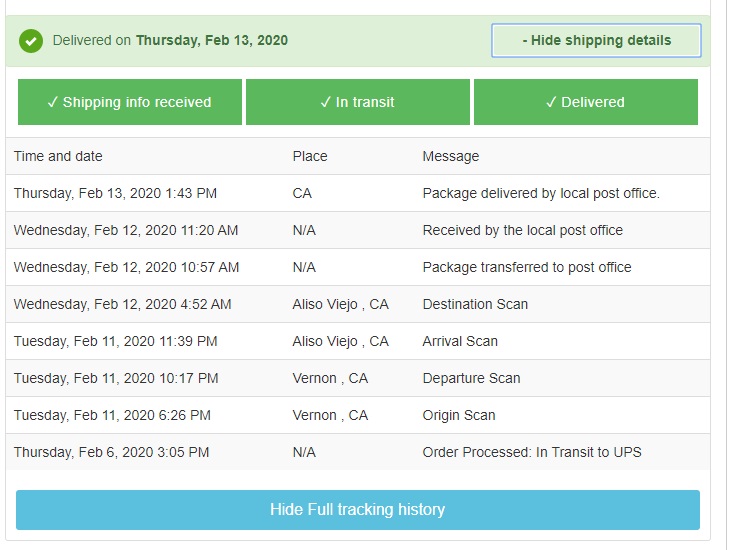Click the Place column header

[x=310, y=156]
